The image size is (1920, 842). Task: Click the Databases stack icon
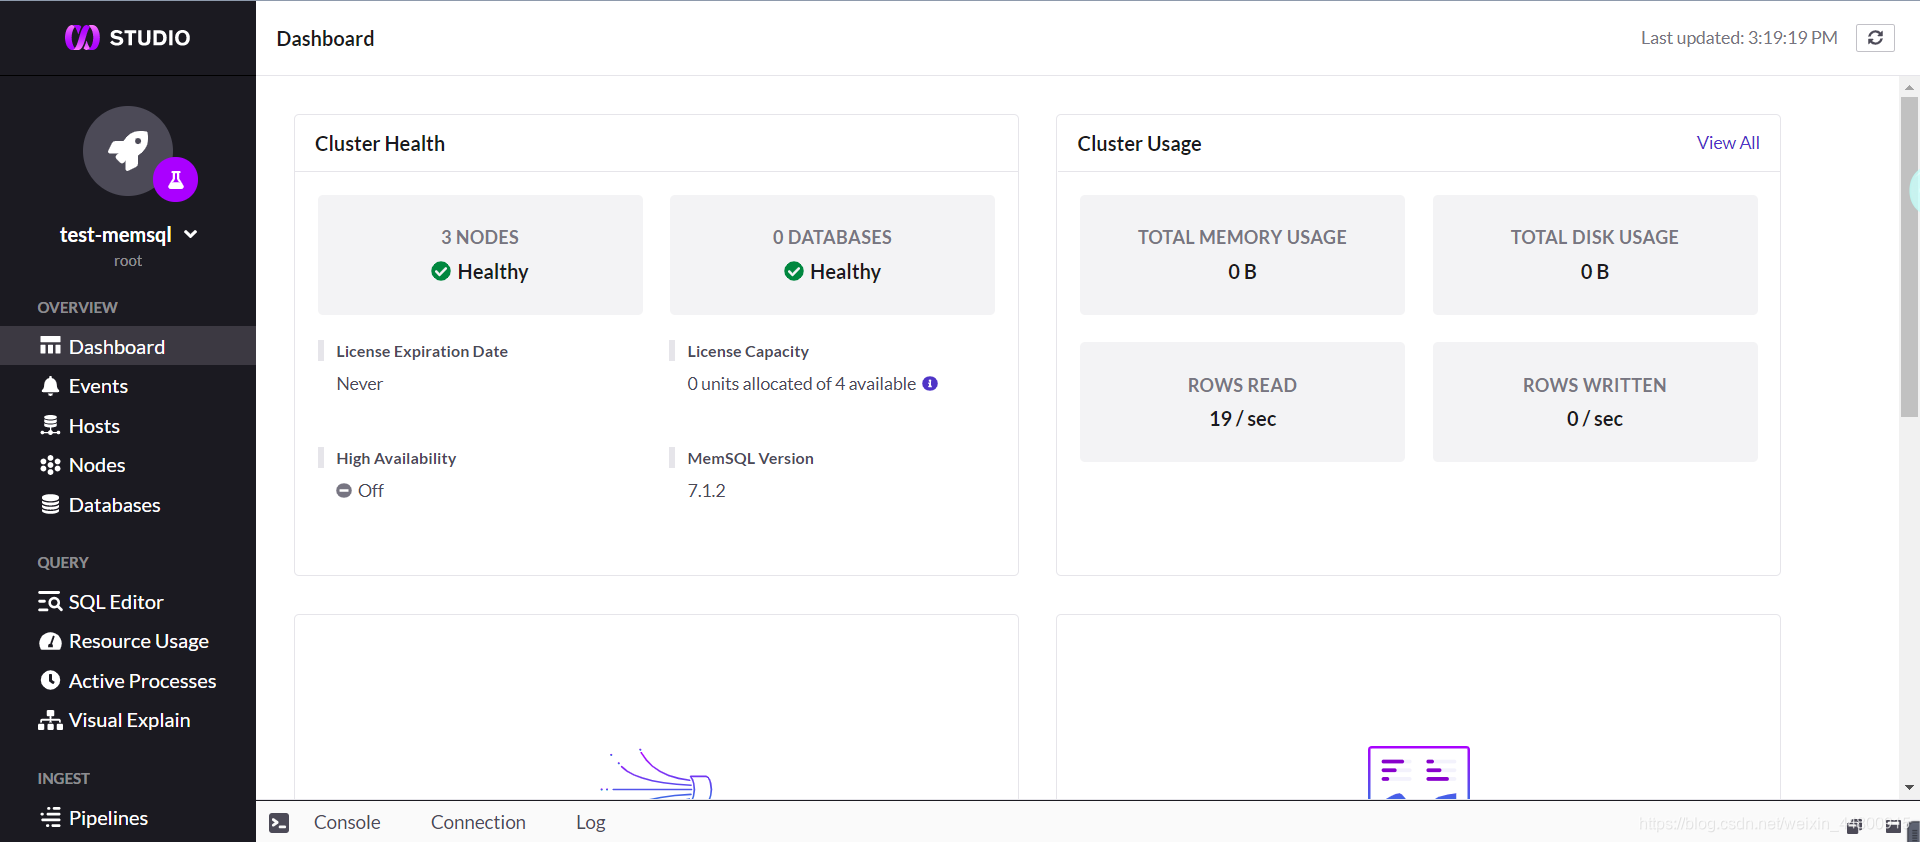[x=50, y=504]
